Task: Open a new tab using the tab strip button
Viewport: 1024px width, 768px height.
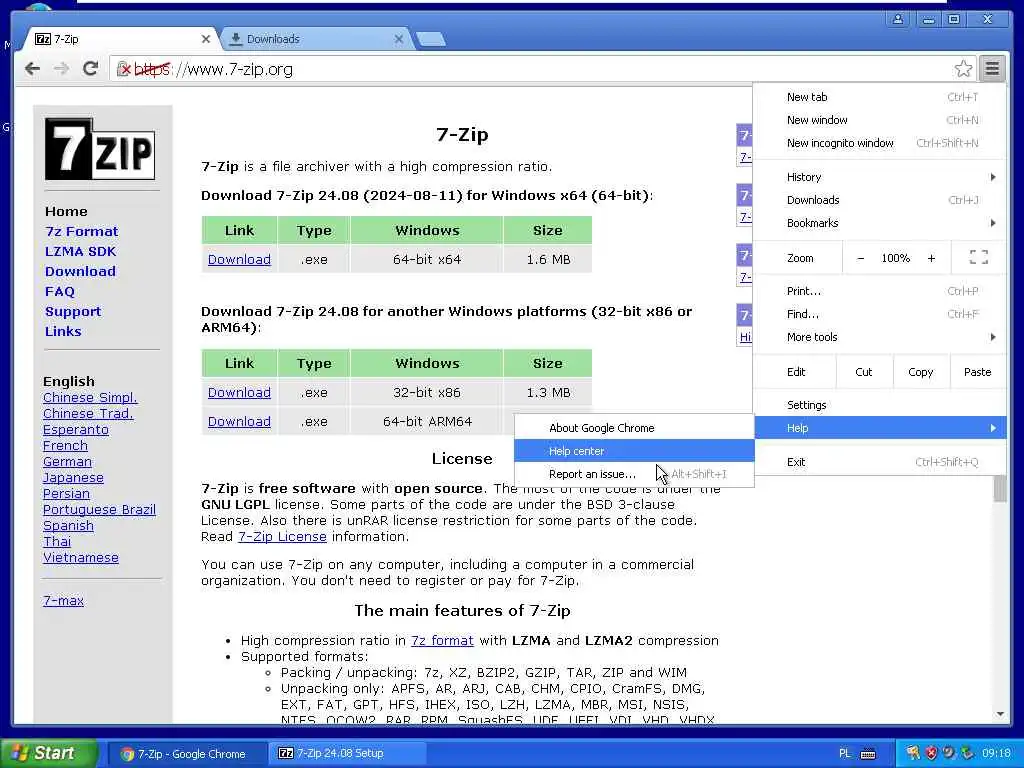Action: click(431, 40)
